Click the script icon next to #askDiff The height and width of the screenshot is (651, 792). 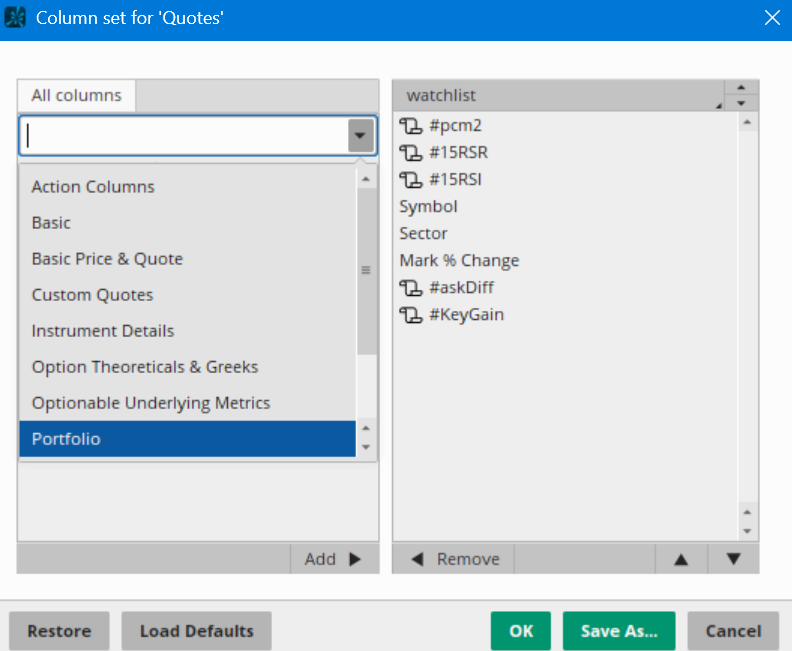coord(411,287)
